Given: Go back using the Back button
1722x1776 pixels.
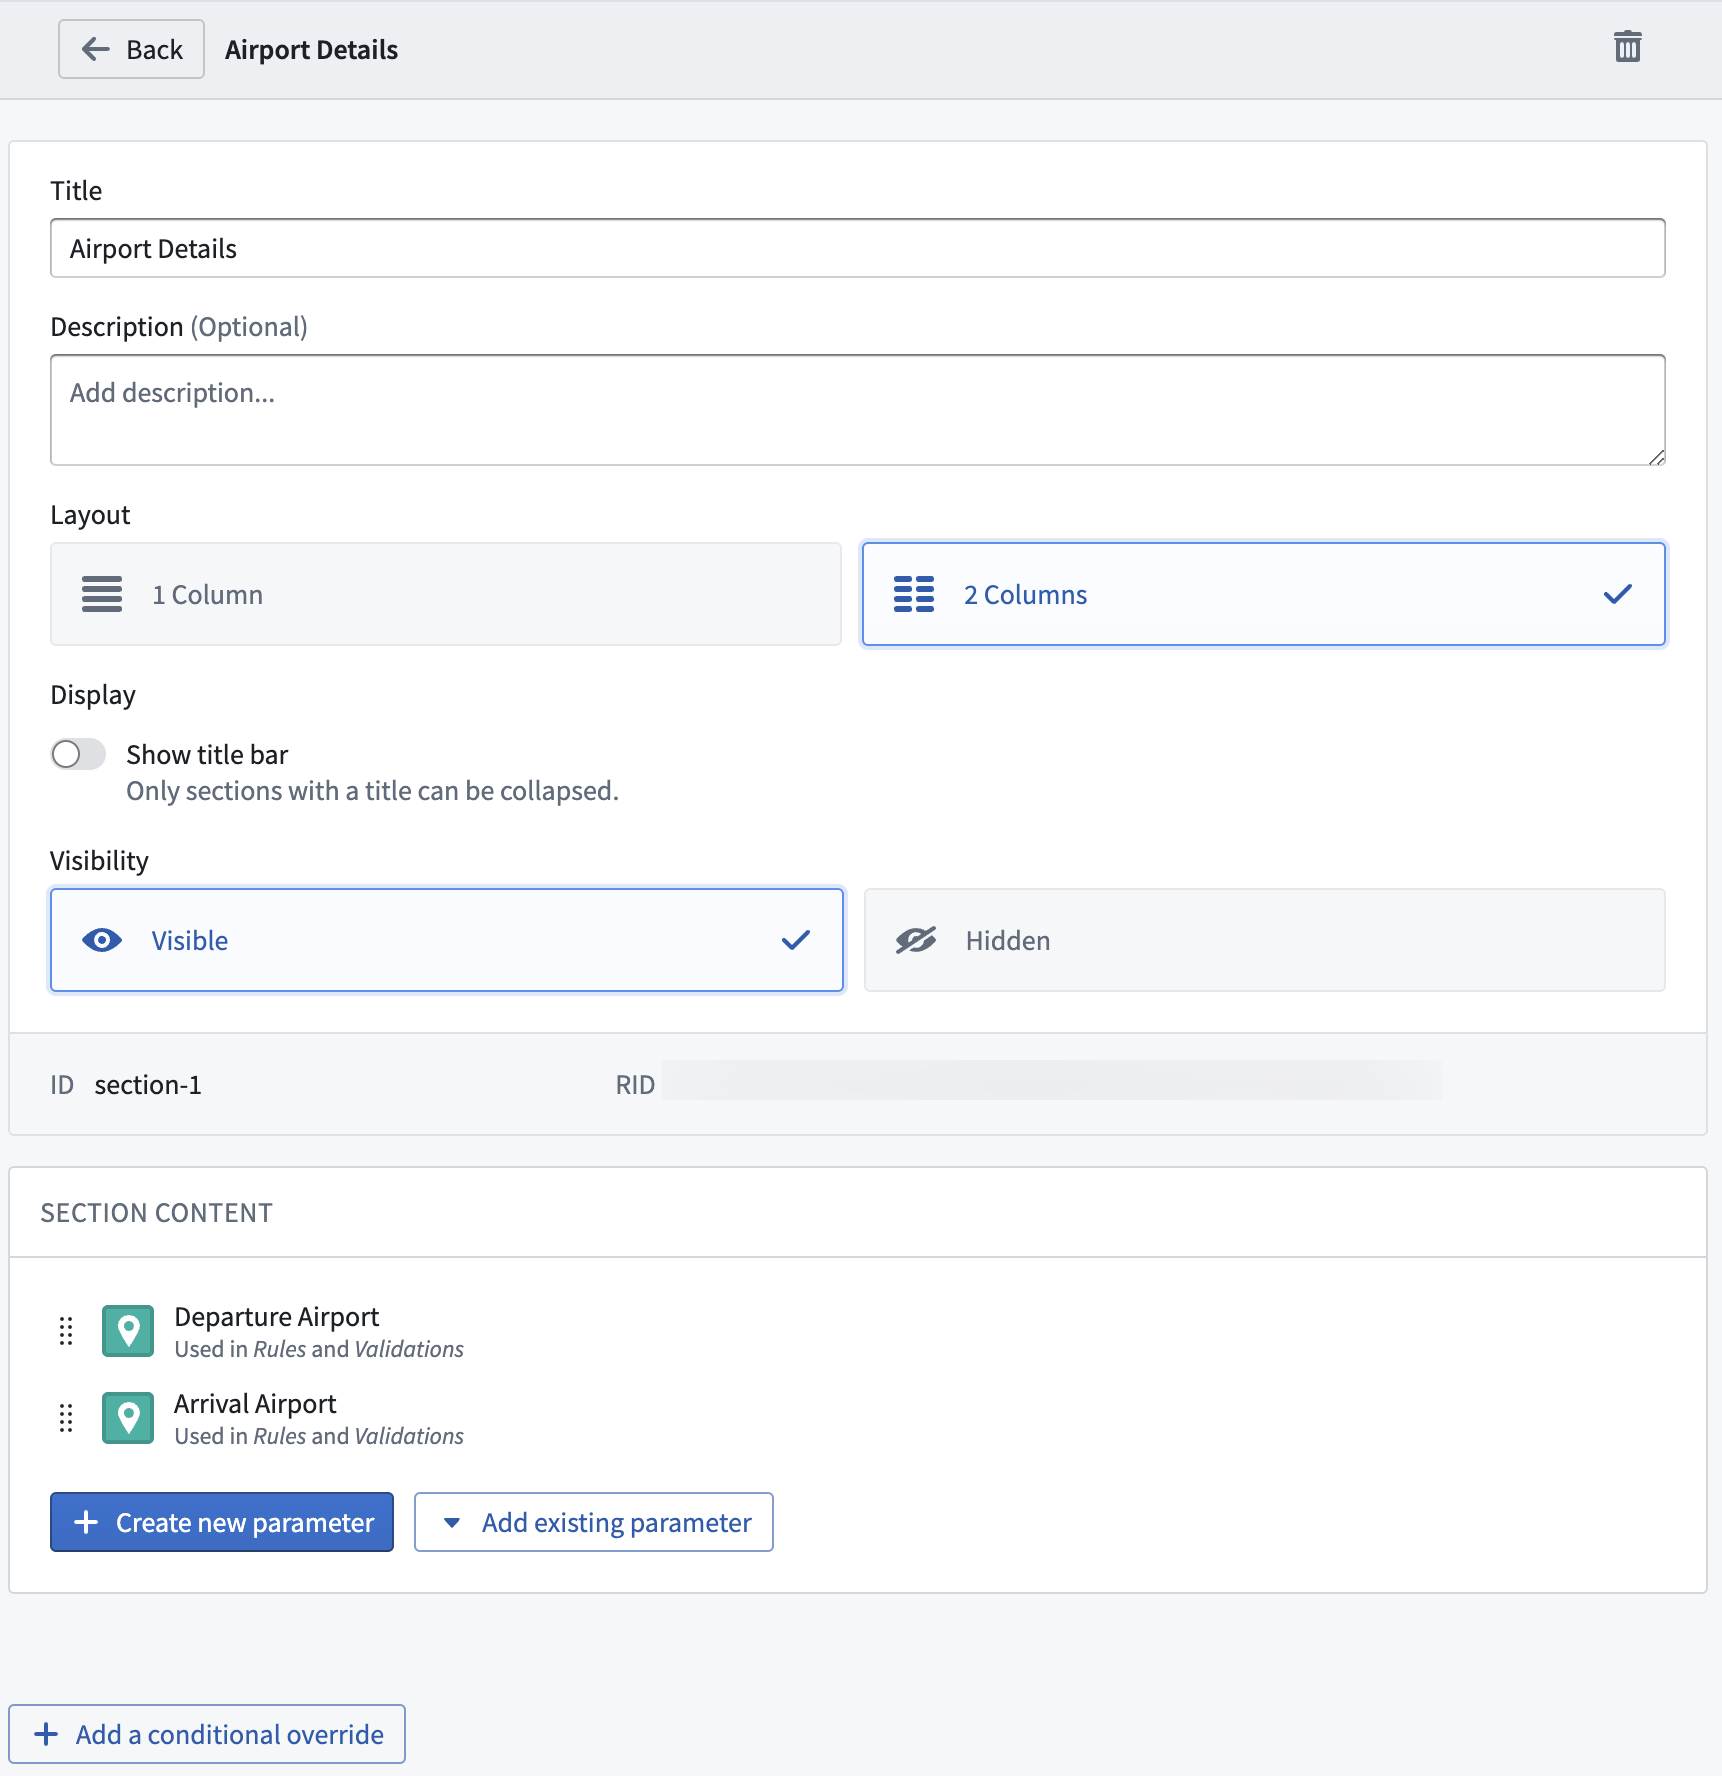Looking at the screenshot, I should pyautogui.click(x=131, y=49).
